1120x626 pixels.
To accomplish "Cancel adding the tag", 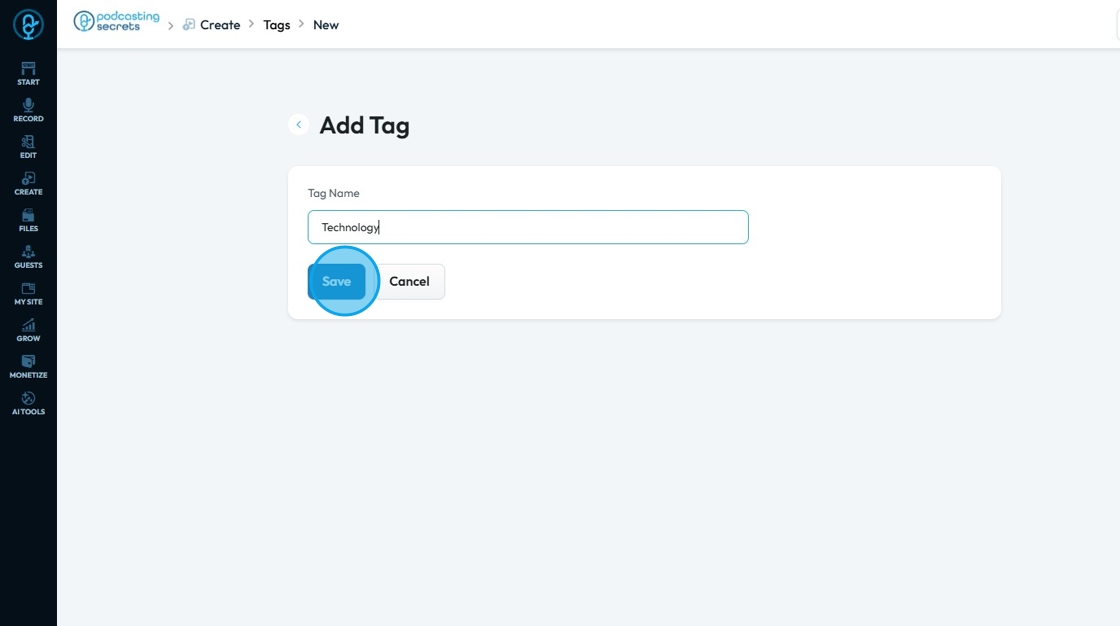I will tap(409, 282).
